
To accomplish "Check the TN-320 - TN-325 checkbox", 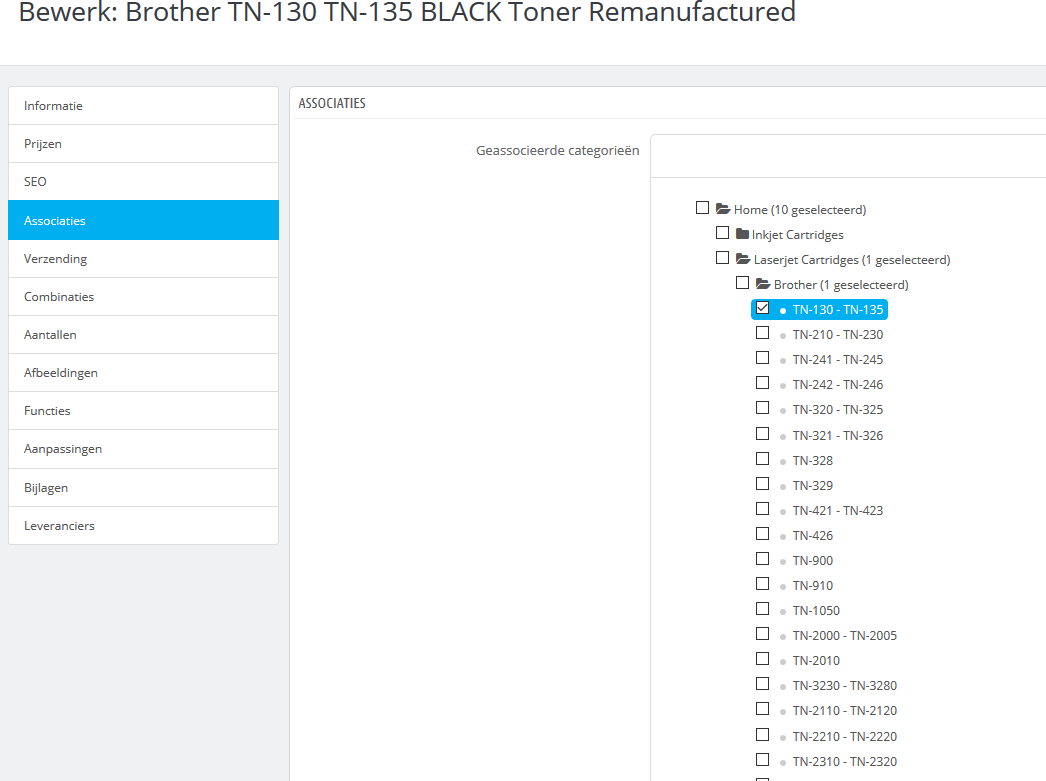I will coord(762,408).
